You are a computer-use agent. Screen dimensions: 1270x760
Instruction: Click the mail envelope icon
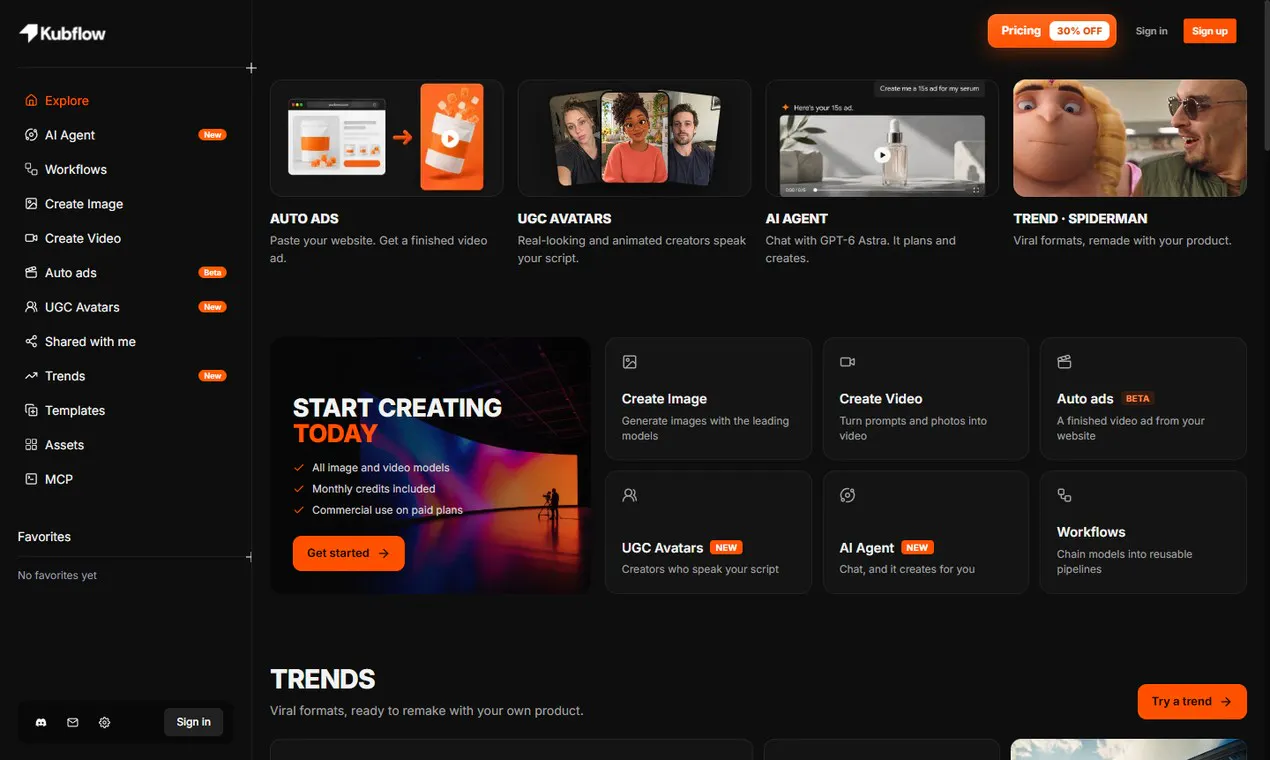[x=73, y=722]
